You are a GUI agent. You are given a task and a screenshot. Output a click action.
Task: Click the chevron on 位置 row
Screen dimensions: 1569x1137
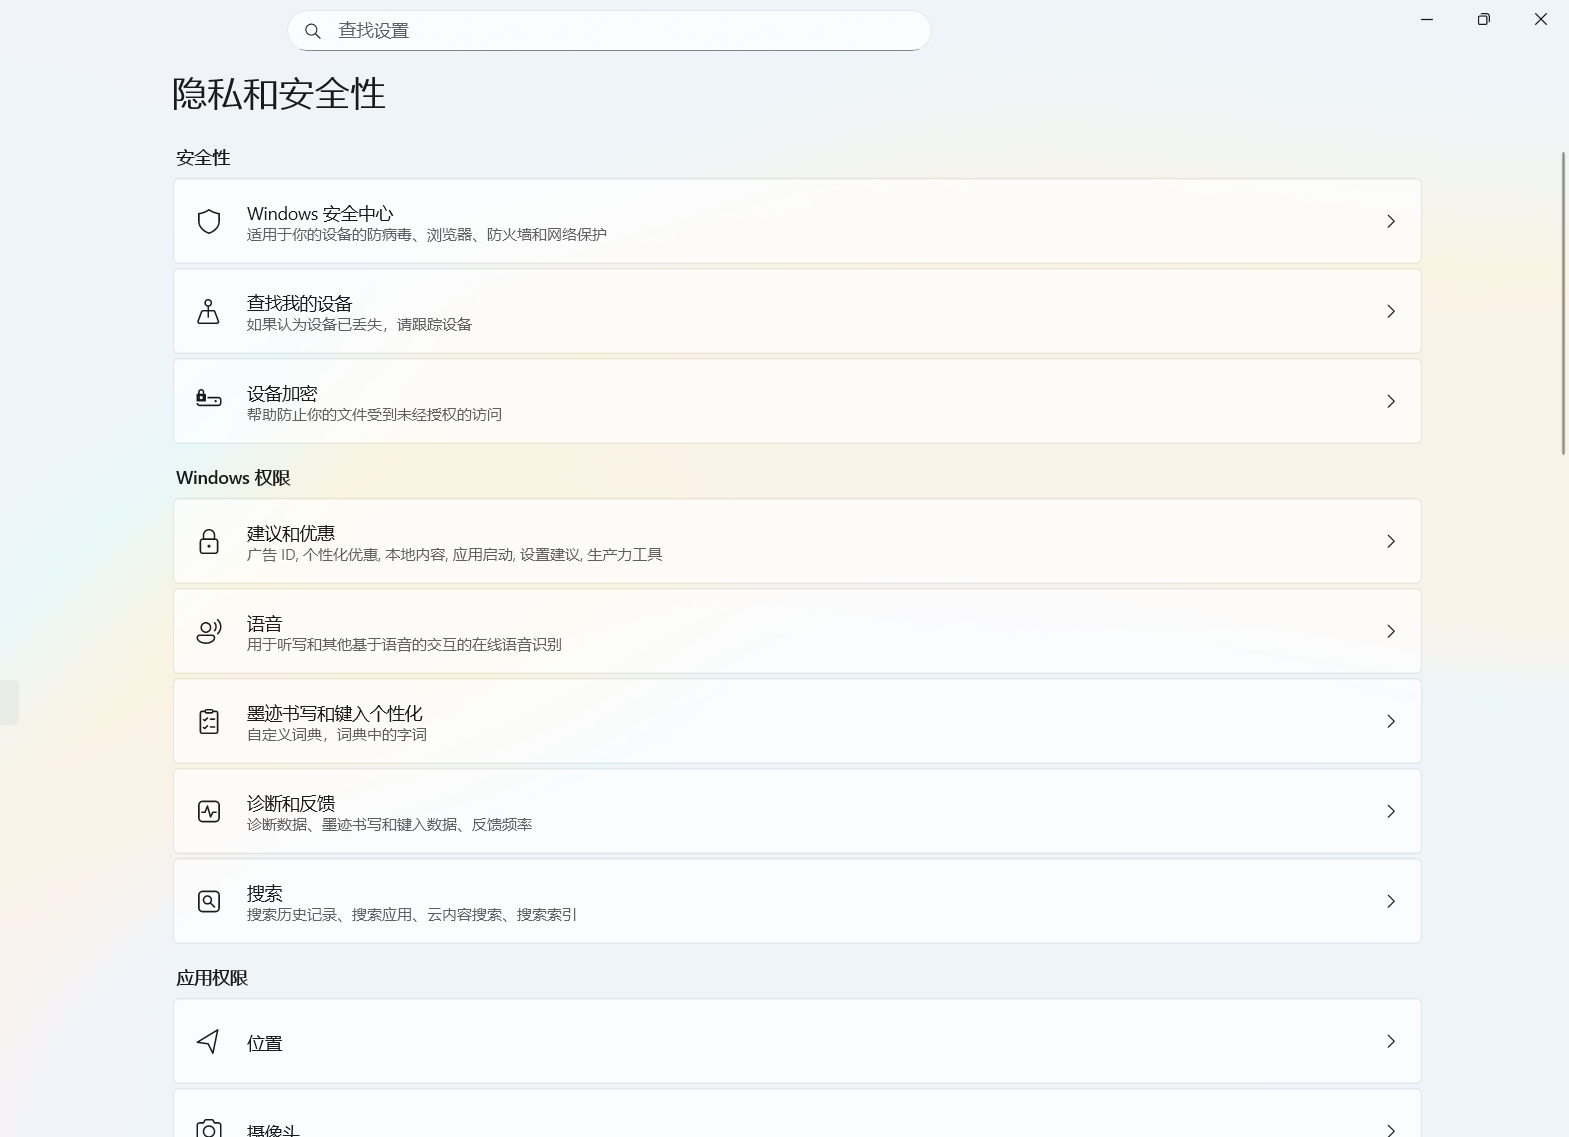point(1391,1041)
